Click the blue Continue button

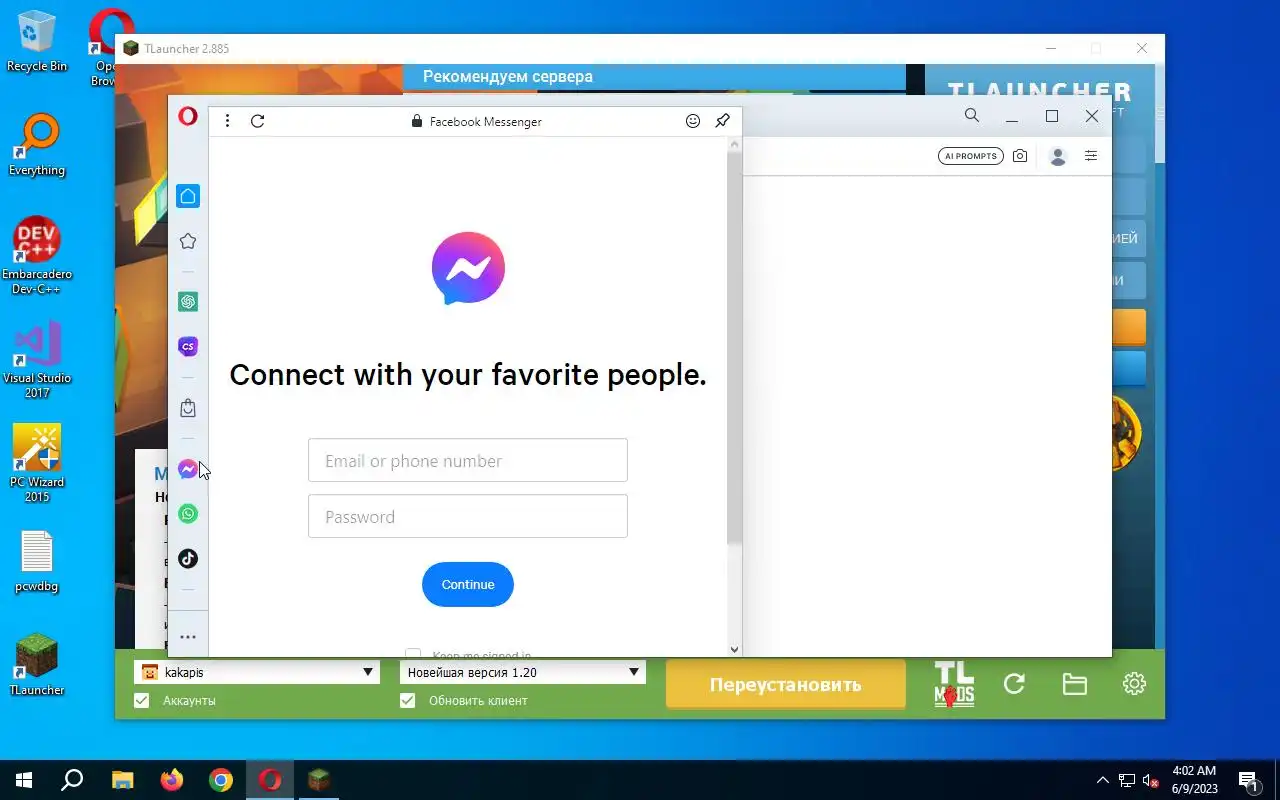click(x=468, y=584)
